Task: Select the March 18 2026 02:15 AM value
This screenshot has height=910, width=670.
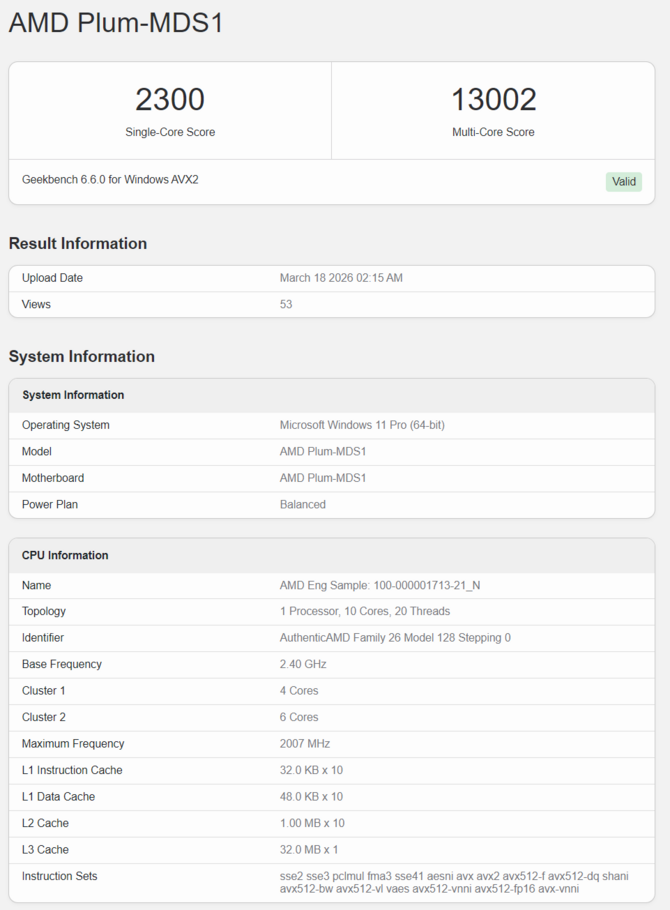Action: click(x=341, y=278)
